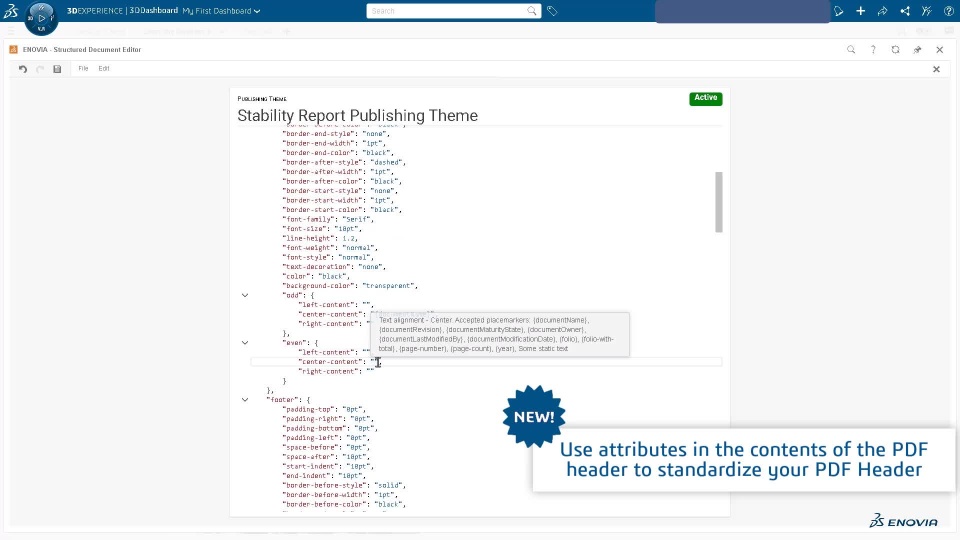Image resolution: width=960 pixels, height=540 pixels.
Task: Open notifications icon in top bar
Action: (839, 11)
